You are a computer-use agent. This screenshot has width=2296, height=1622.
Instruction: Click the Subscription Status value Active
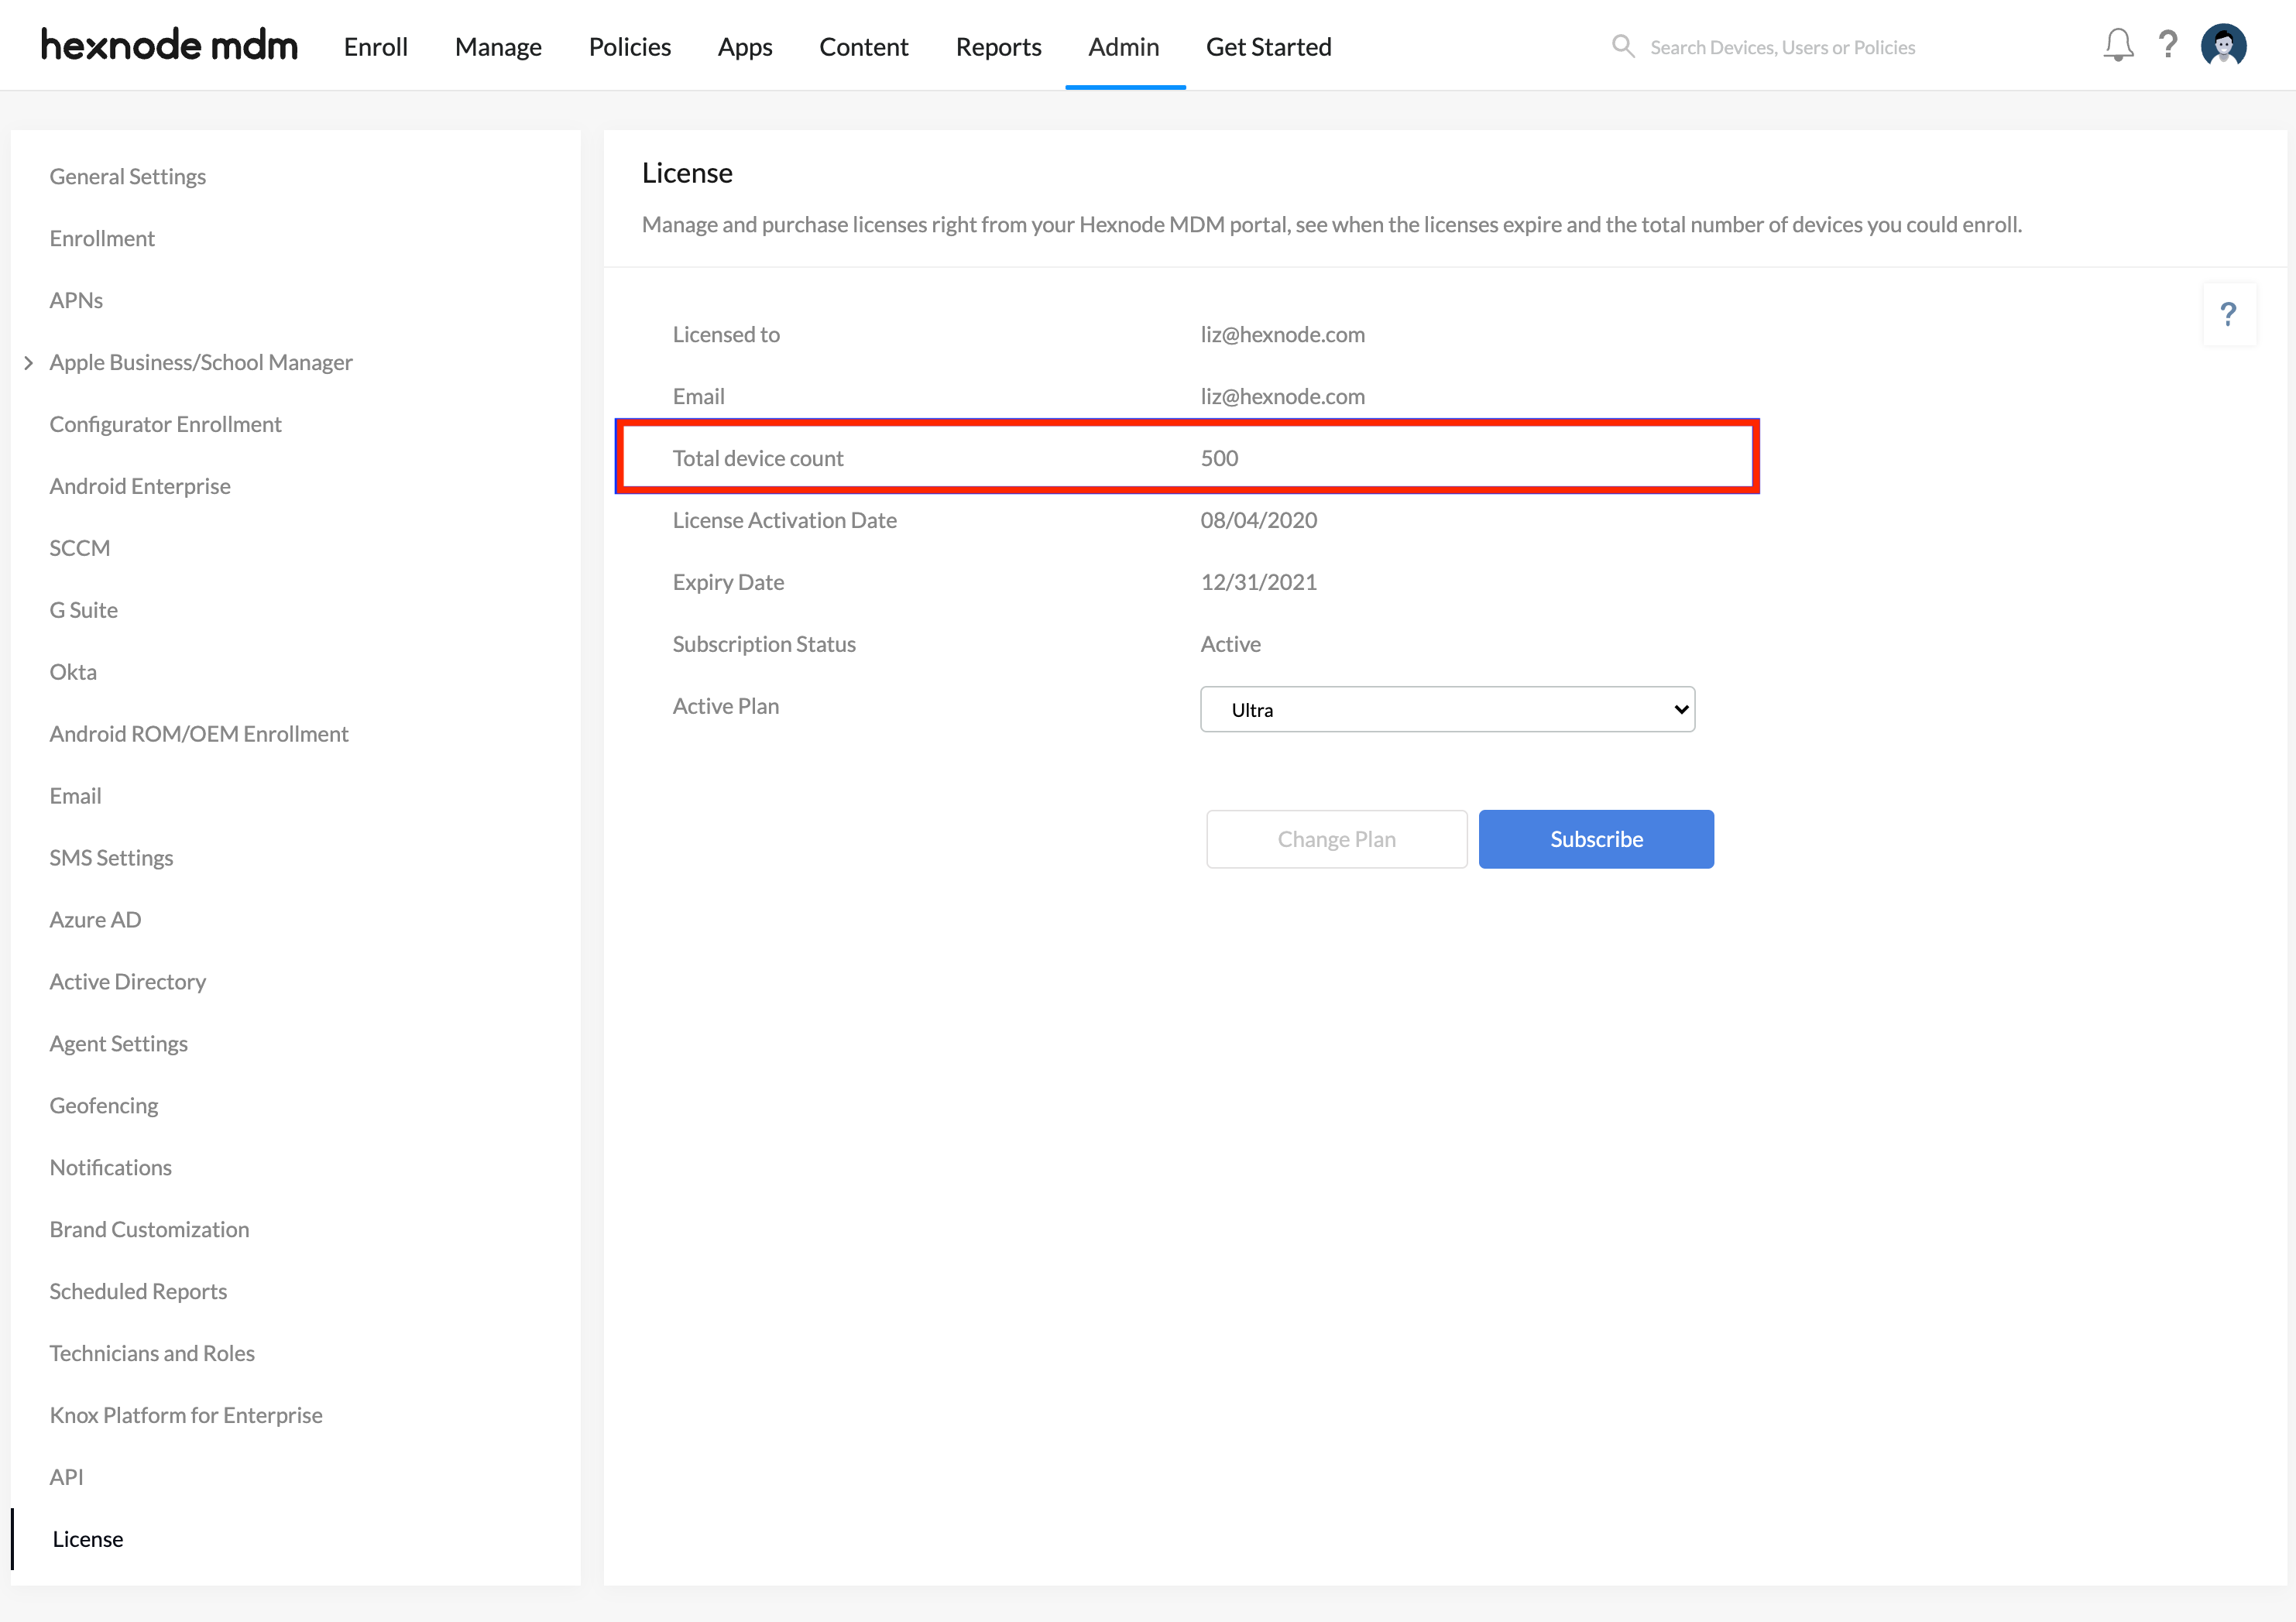[x=1230, y=644]
